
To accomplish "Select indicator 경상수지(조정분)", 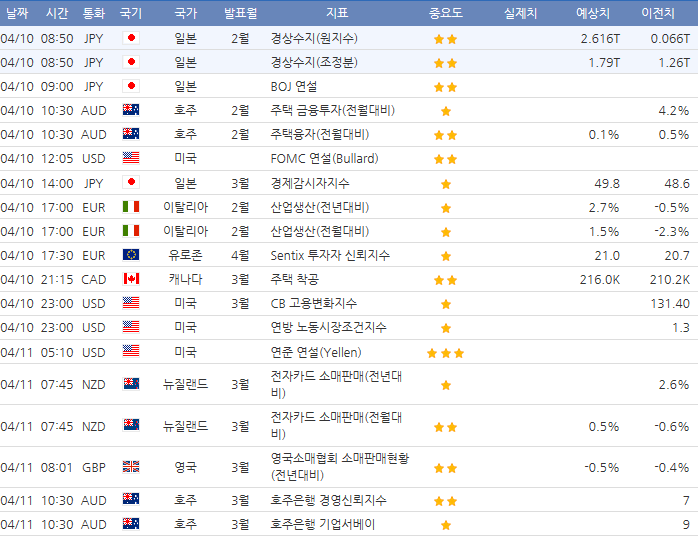I will coord(314,62).
